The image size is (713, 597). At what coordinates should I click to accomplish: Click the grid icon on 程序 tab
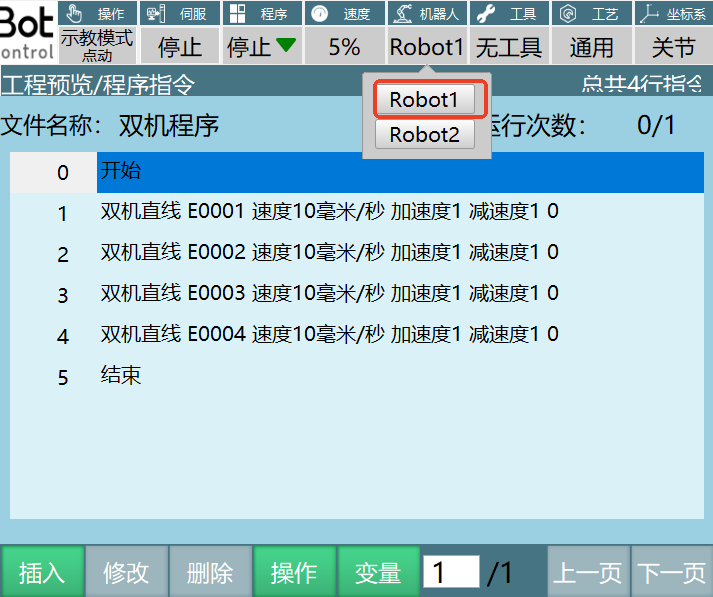pos(237,14)
